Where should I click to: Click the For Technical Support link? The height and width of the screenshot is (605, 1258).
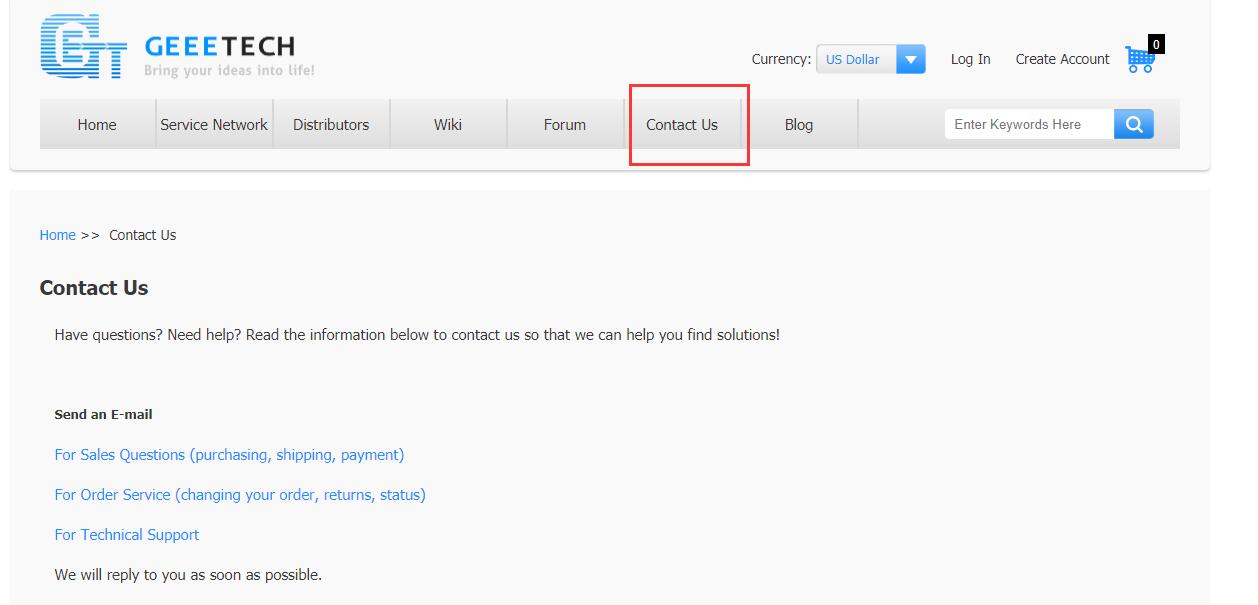(127, 535)
